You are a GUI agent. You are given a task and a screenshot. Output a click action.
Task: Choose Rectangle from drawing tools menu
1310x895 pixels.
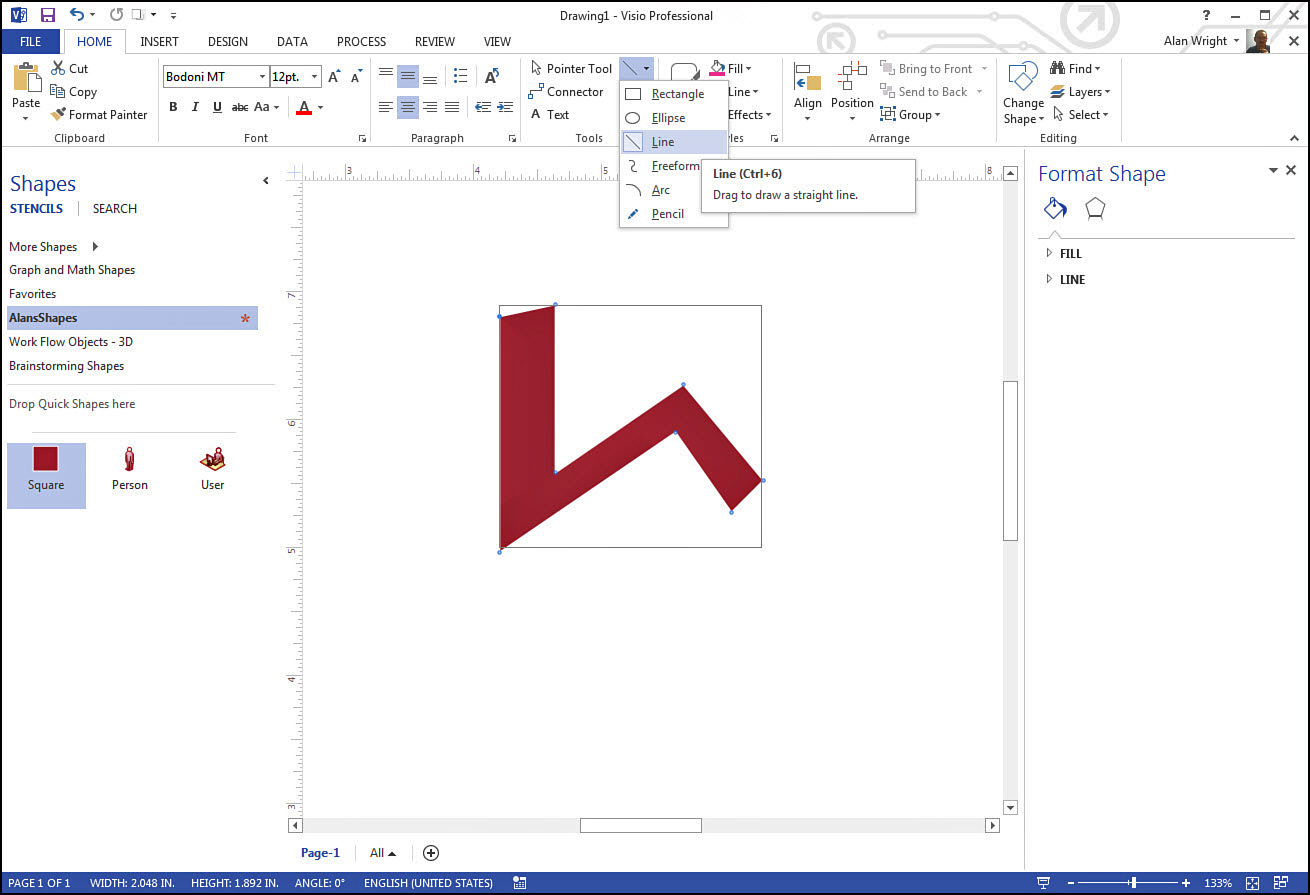click(674, 94)
